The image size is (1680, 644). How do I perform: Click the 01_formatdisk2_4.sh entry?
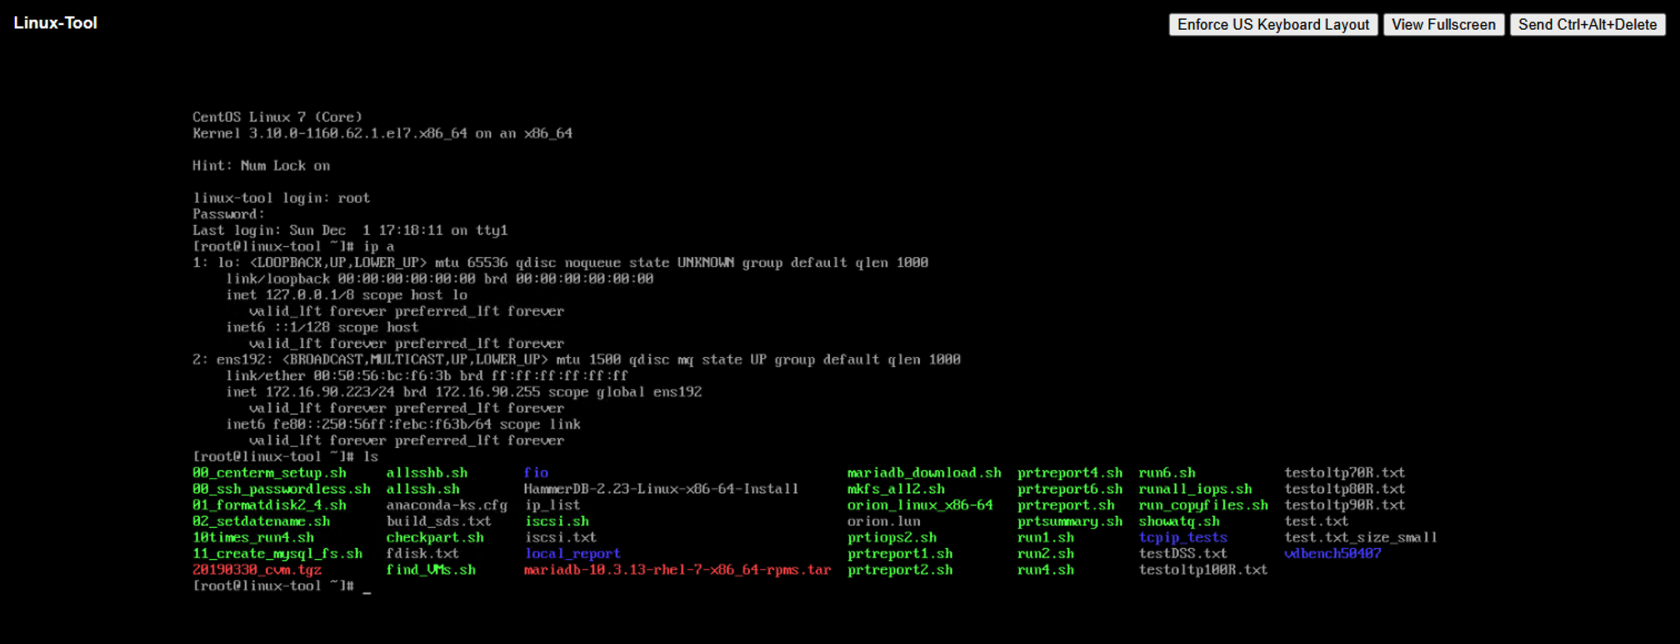point(269,505)
